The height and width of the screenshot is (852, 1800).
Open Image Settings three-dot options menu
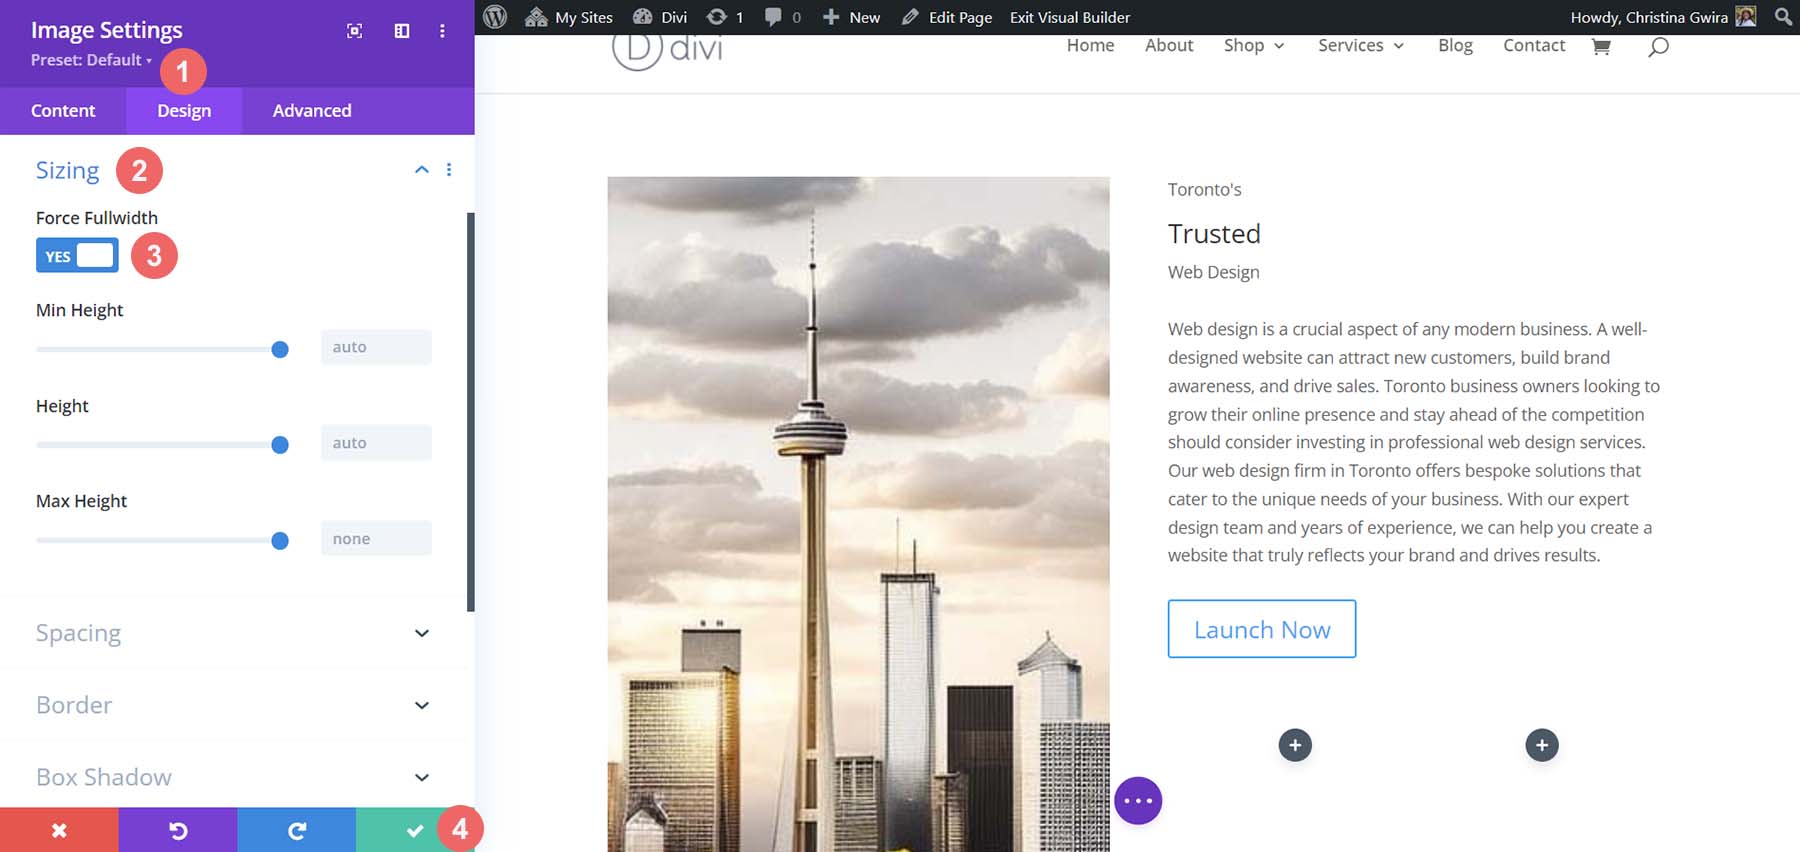click(442, 31)
